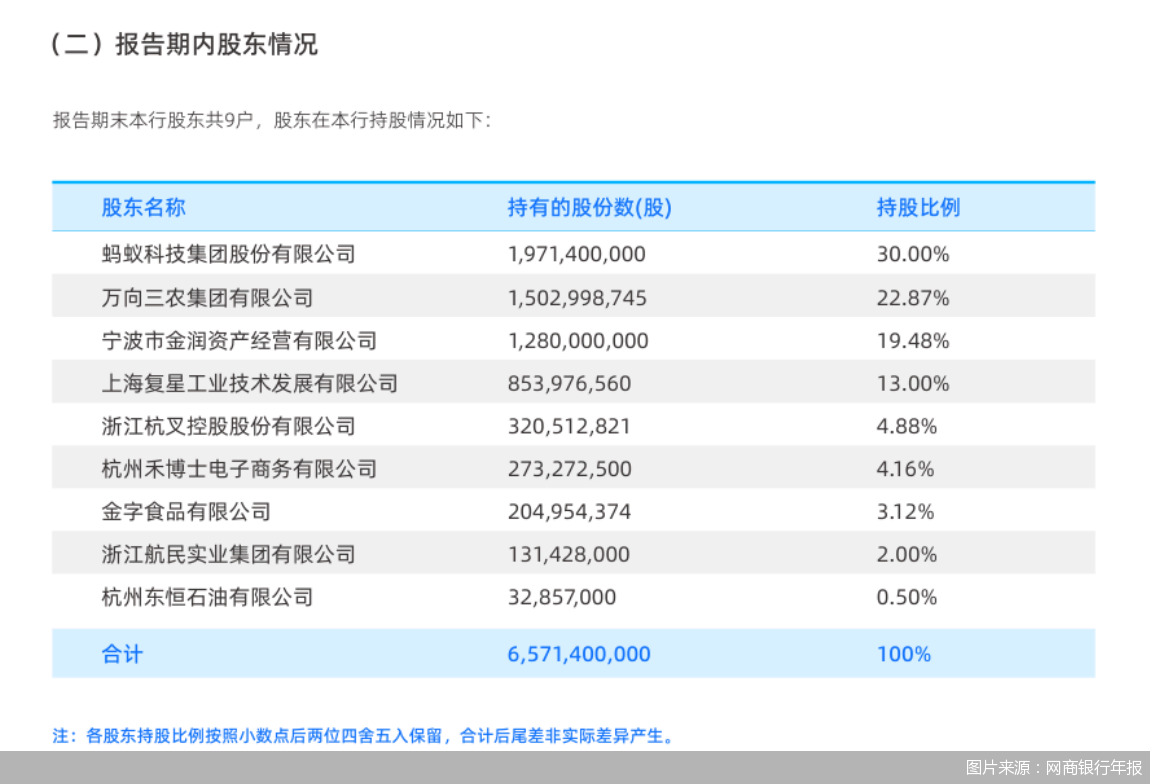Viewport: 1150px width, 784px height.
Task: Click shareholder 宁波市金润资产经营有限公司
Action: 236,340
